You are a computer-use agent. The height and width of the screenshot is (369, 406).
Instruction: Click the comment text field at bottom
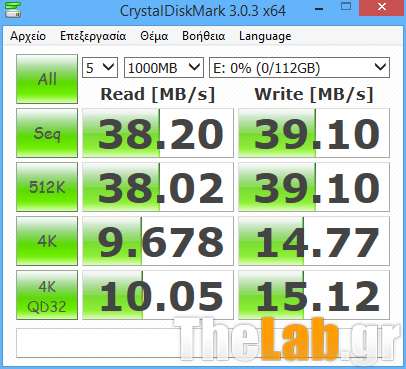click(203, 343)
